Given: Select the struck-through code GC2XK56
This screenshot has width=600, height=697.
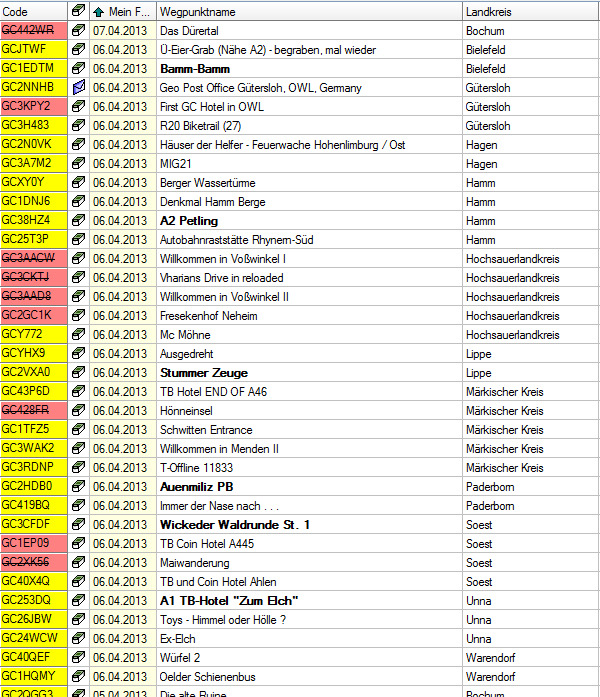Looking at the screenshot, I should 34,562.
